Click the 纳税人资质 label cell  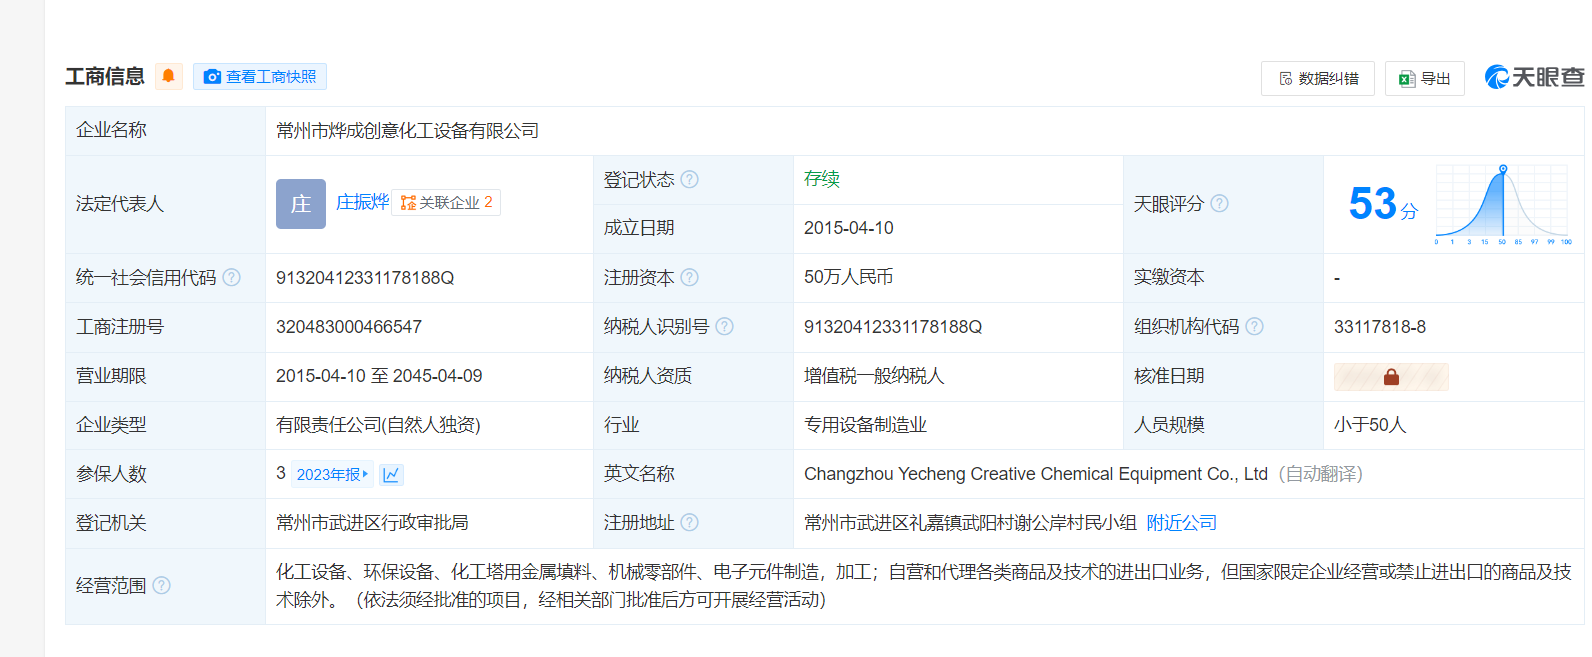click(693, 376)
